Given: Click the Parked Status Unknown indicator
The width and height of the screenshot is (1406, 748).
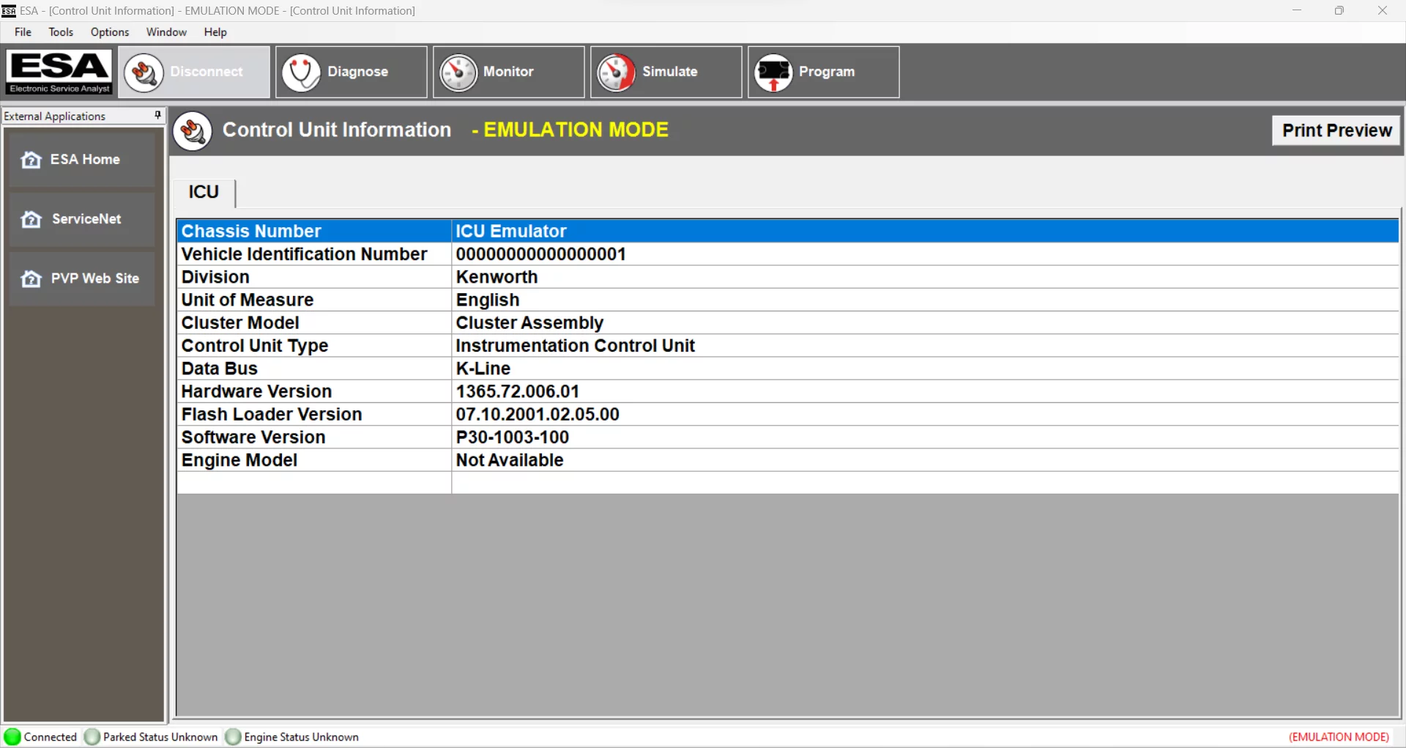Looking at the screenshot, I should click(92, 737).
